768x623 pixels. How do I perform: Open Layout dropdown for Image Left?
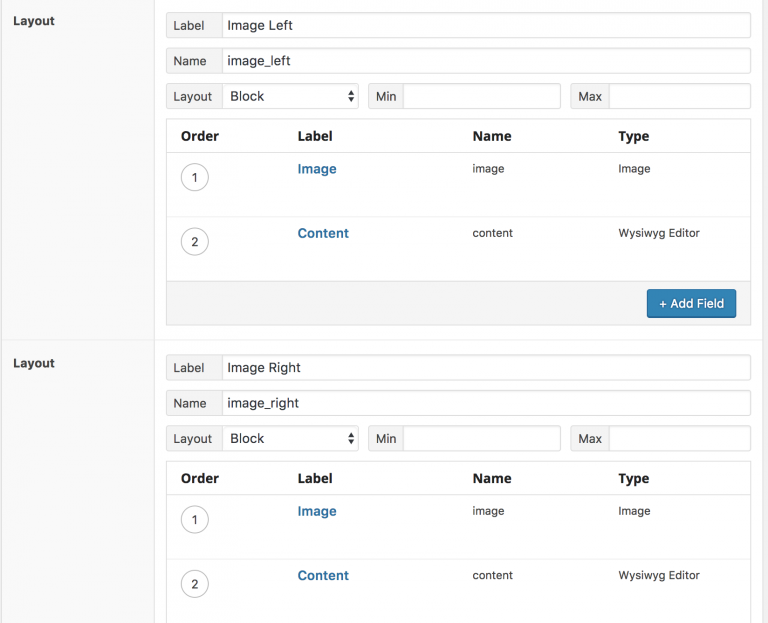point(290,97)
